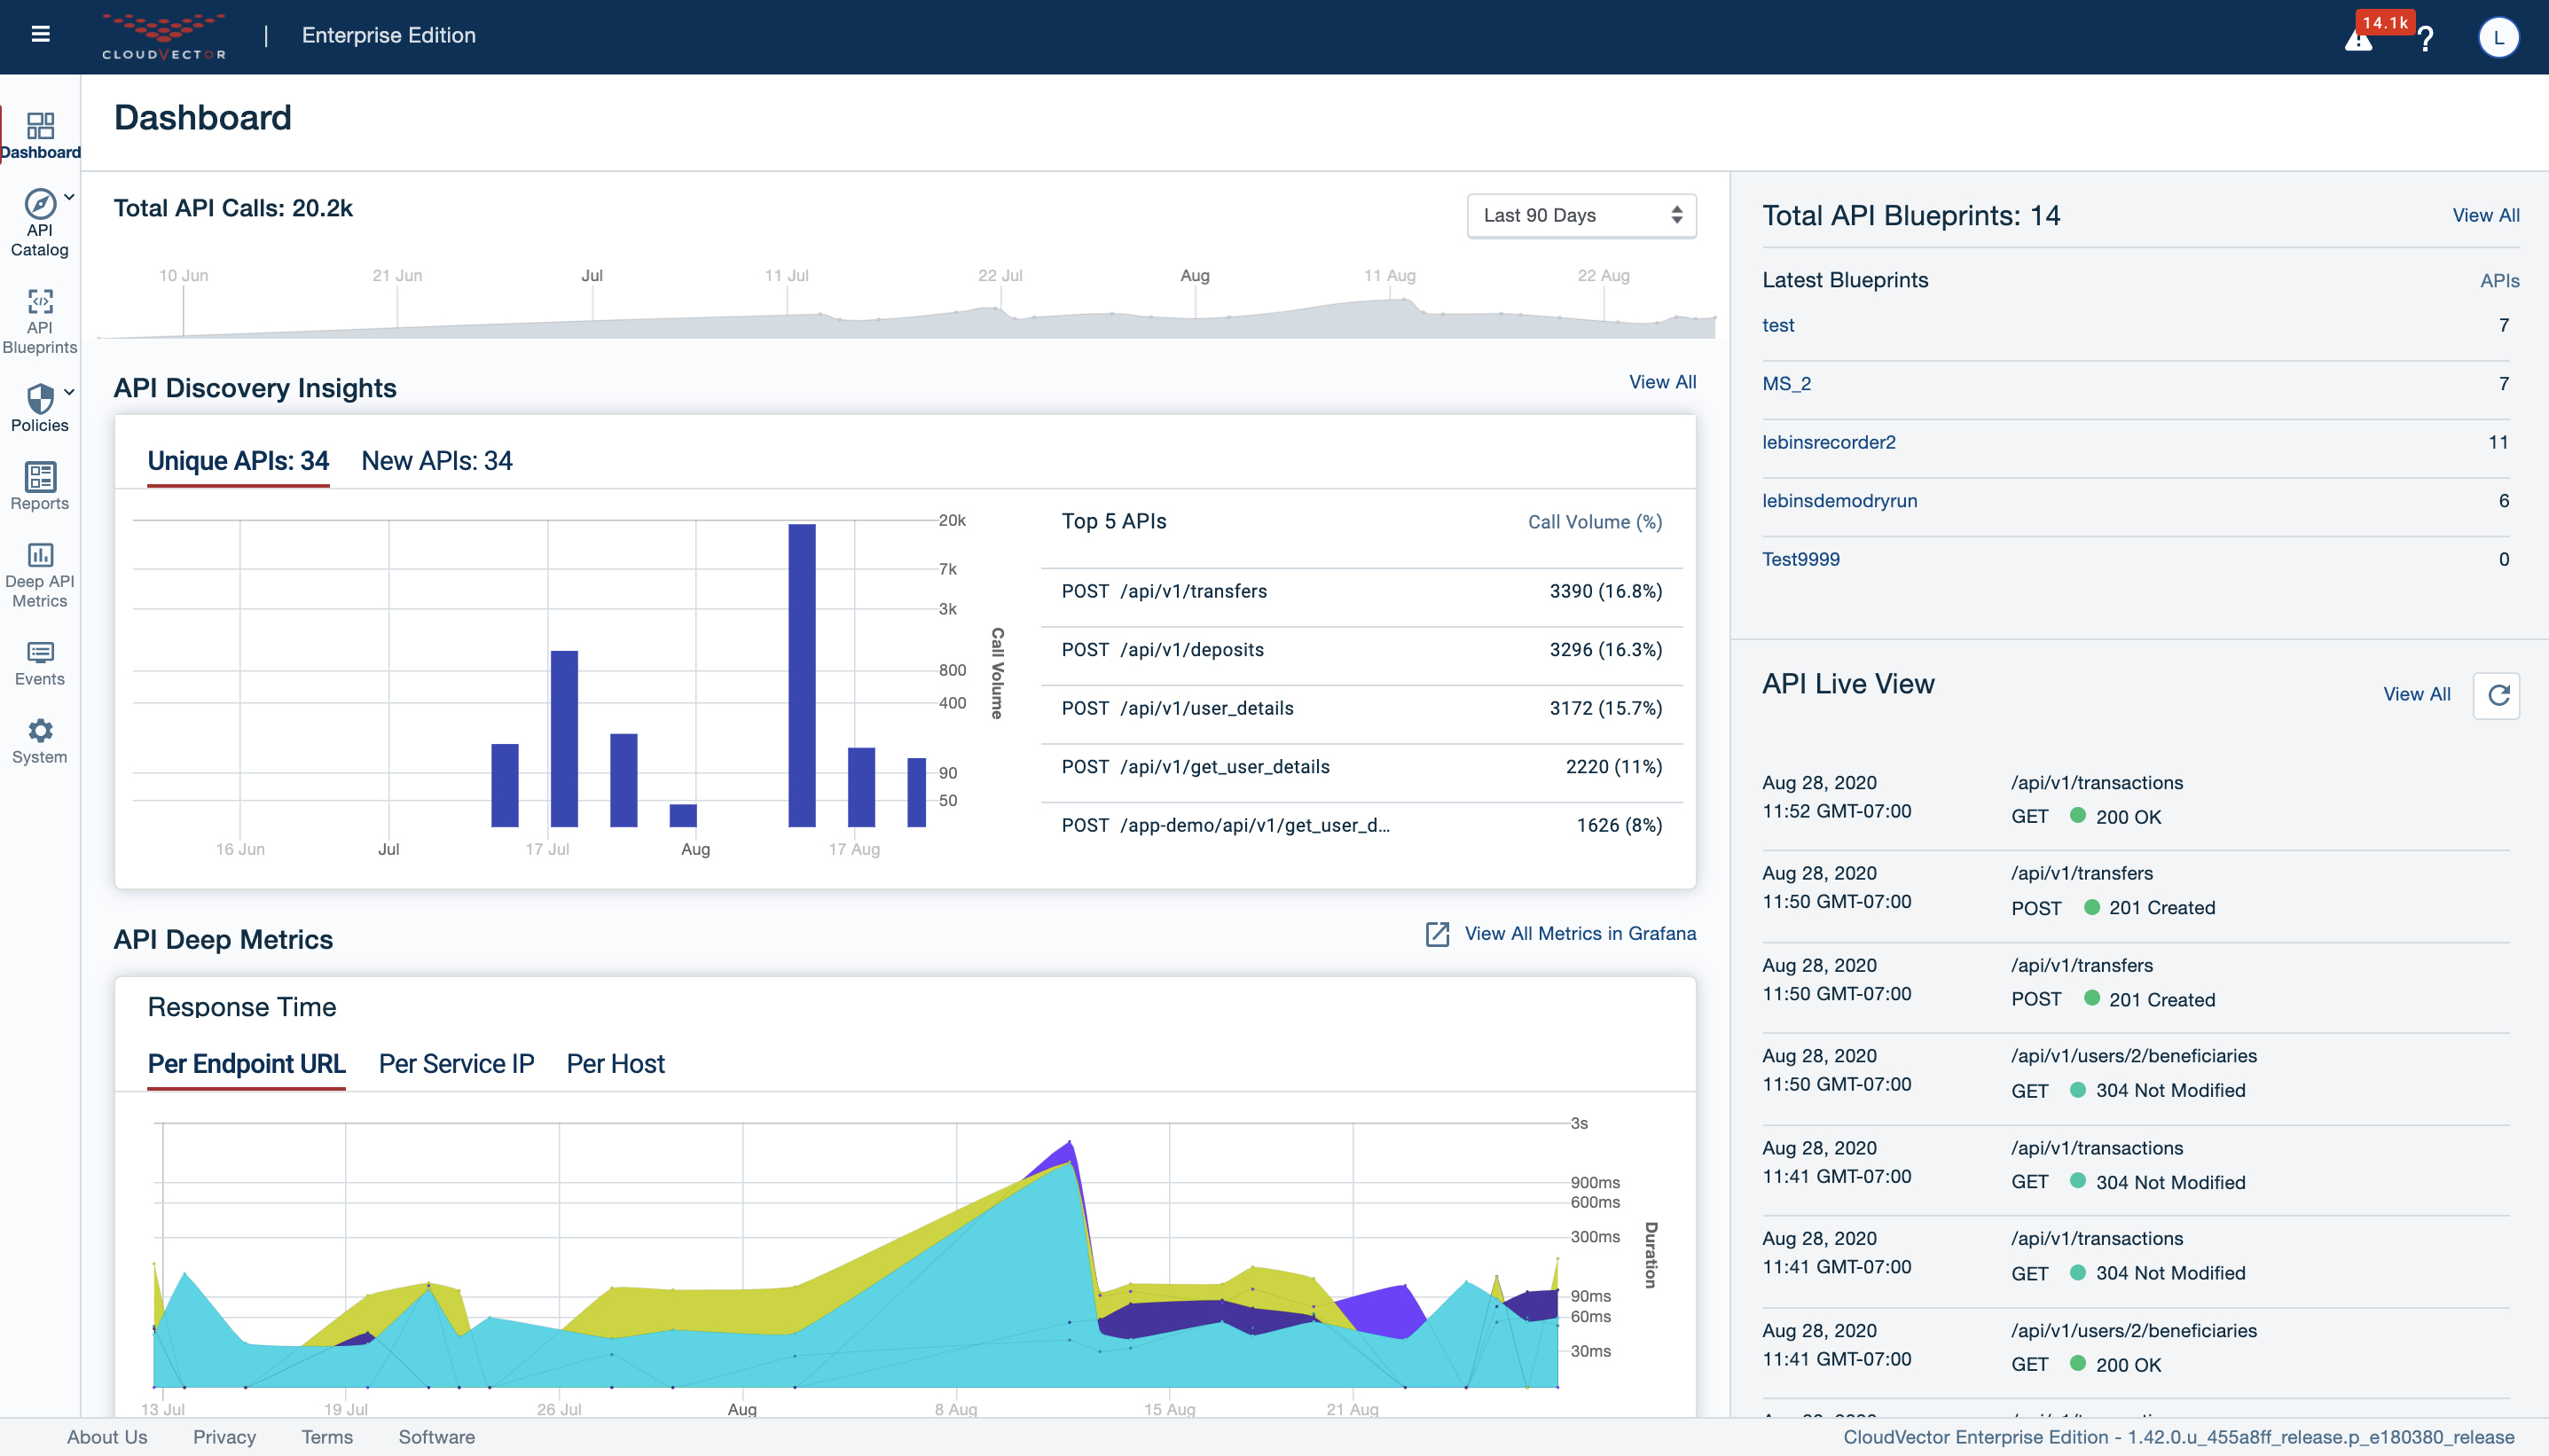Open the lebinsrecorder2 blueprint

tap(1827, 441)
